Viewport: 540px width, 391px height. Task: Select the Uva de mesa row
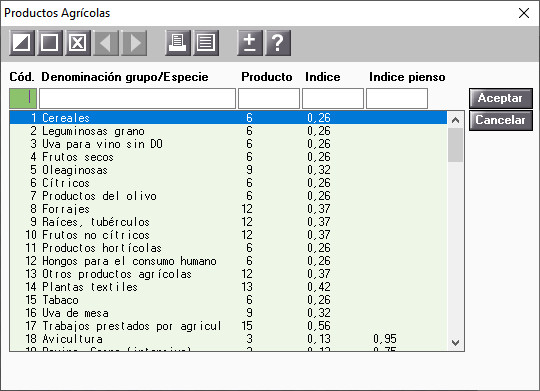(228, 313)
